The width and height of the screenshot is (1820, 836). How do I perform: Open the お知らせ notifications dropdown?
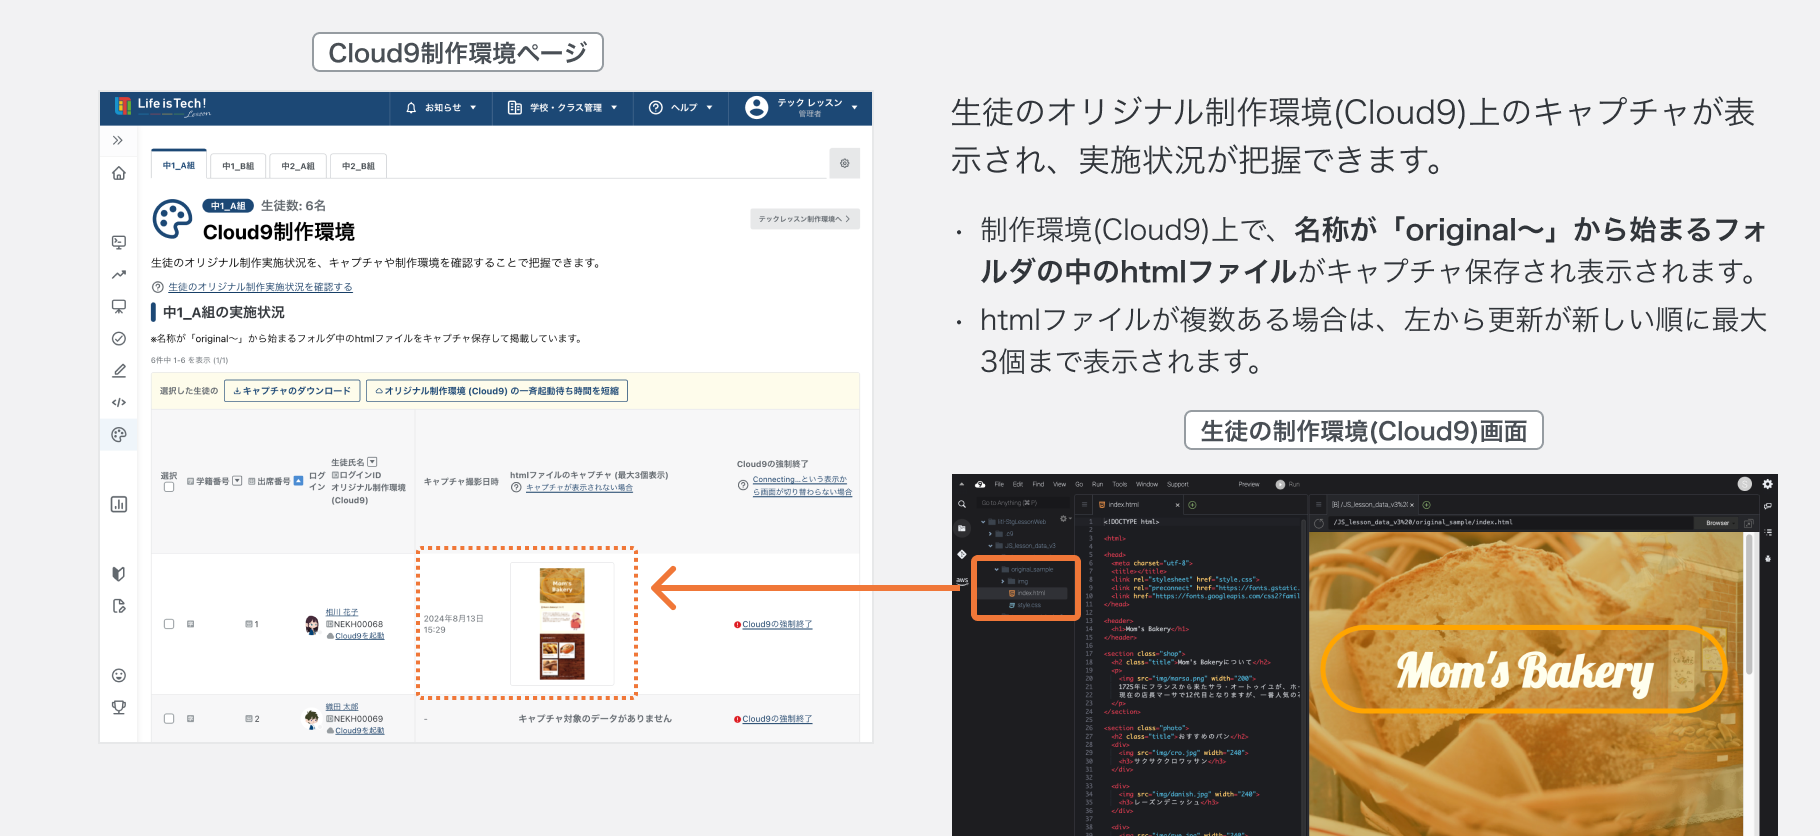click(x=441, y=108)
